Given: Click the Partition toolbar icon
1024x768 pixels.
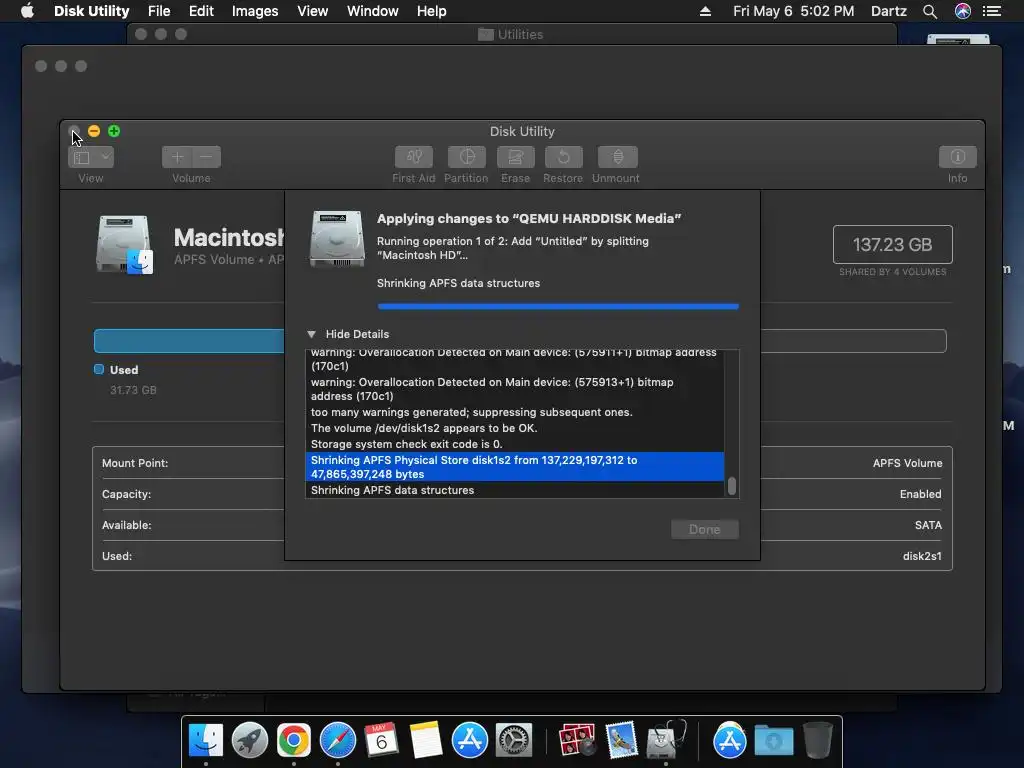Looking at the screenshot, I should click(x=466, y=157).
